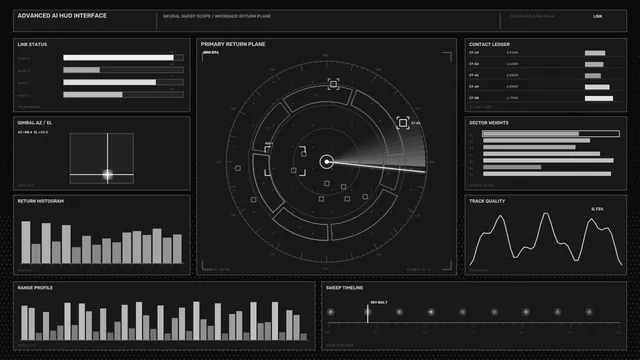
Task: Click the bright radar sweep line
Action: click(x=376, y=167)
